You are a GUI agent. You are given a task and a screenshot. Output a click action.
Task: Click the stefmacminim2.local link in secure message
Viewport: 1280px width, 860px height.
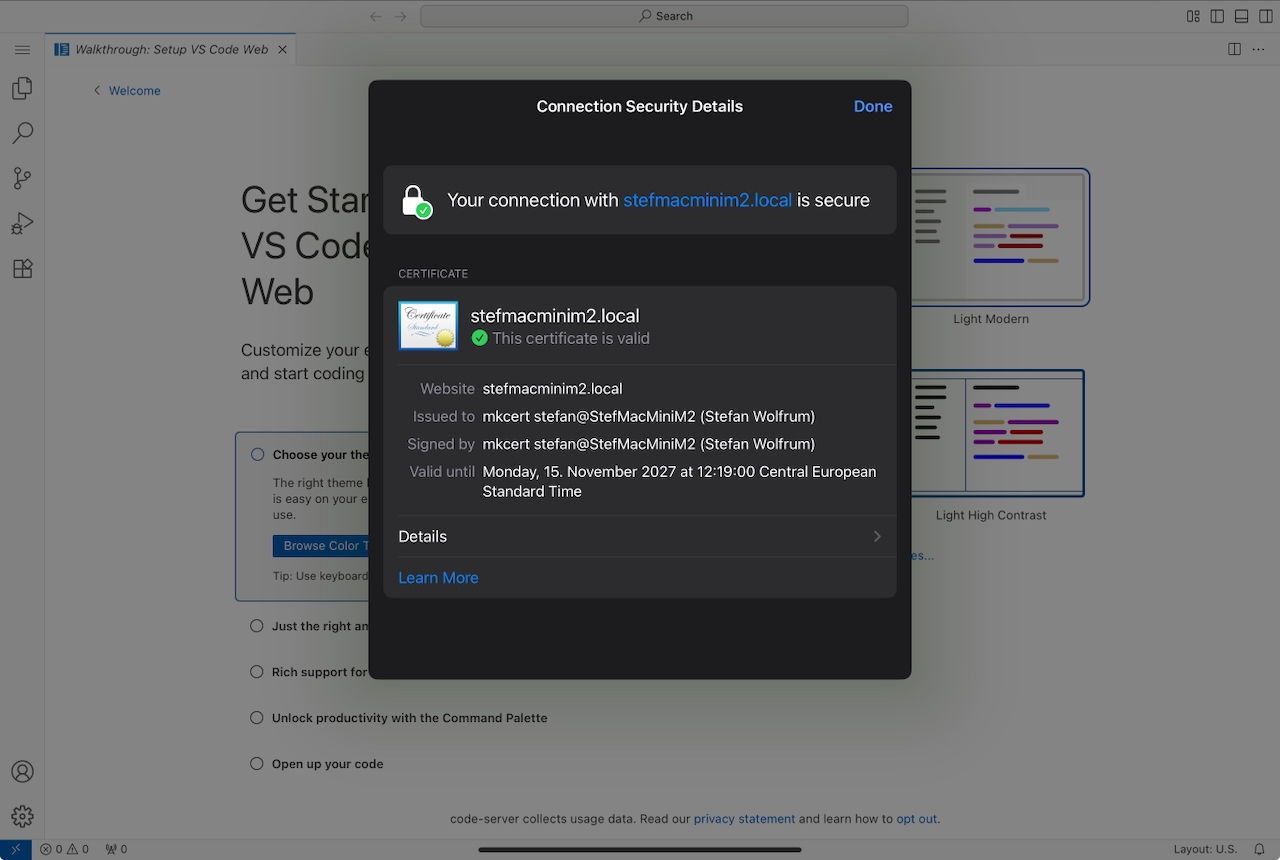[x=707, y=200]
